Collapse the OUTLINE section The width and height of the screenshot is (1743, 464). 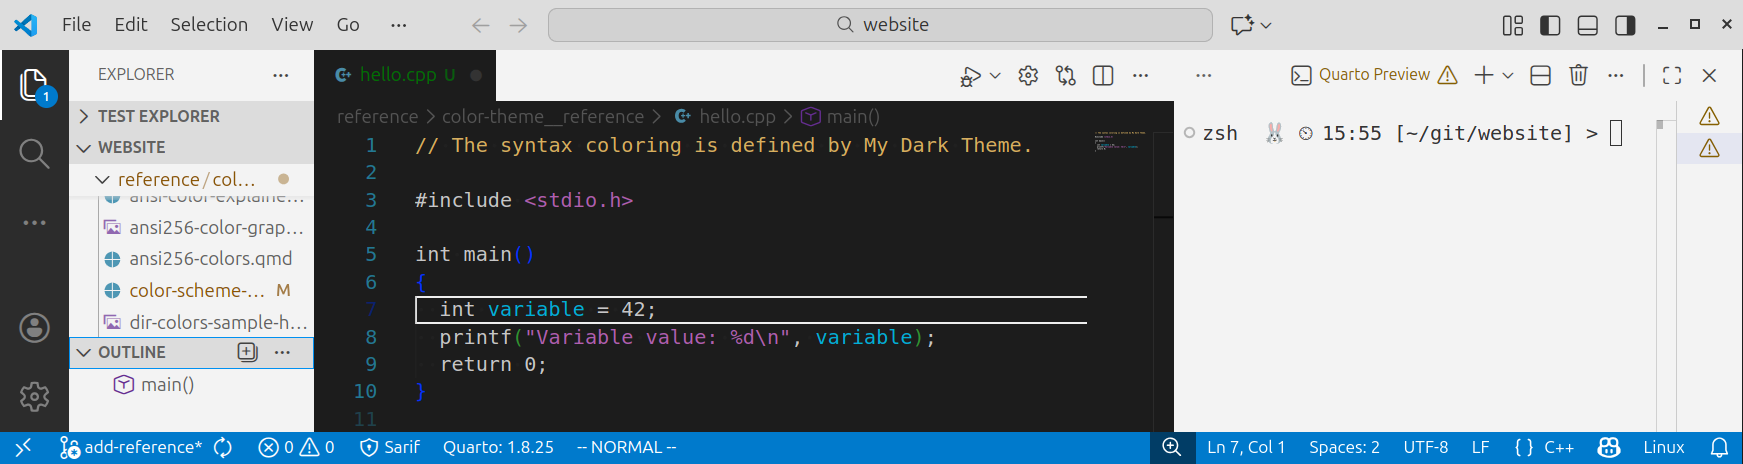click(131, 352)
